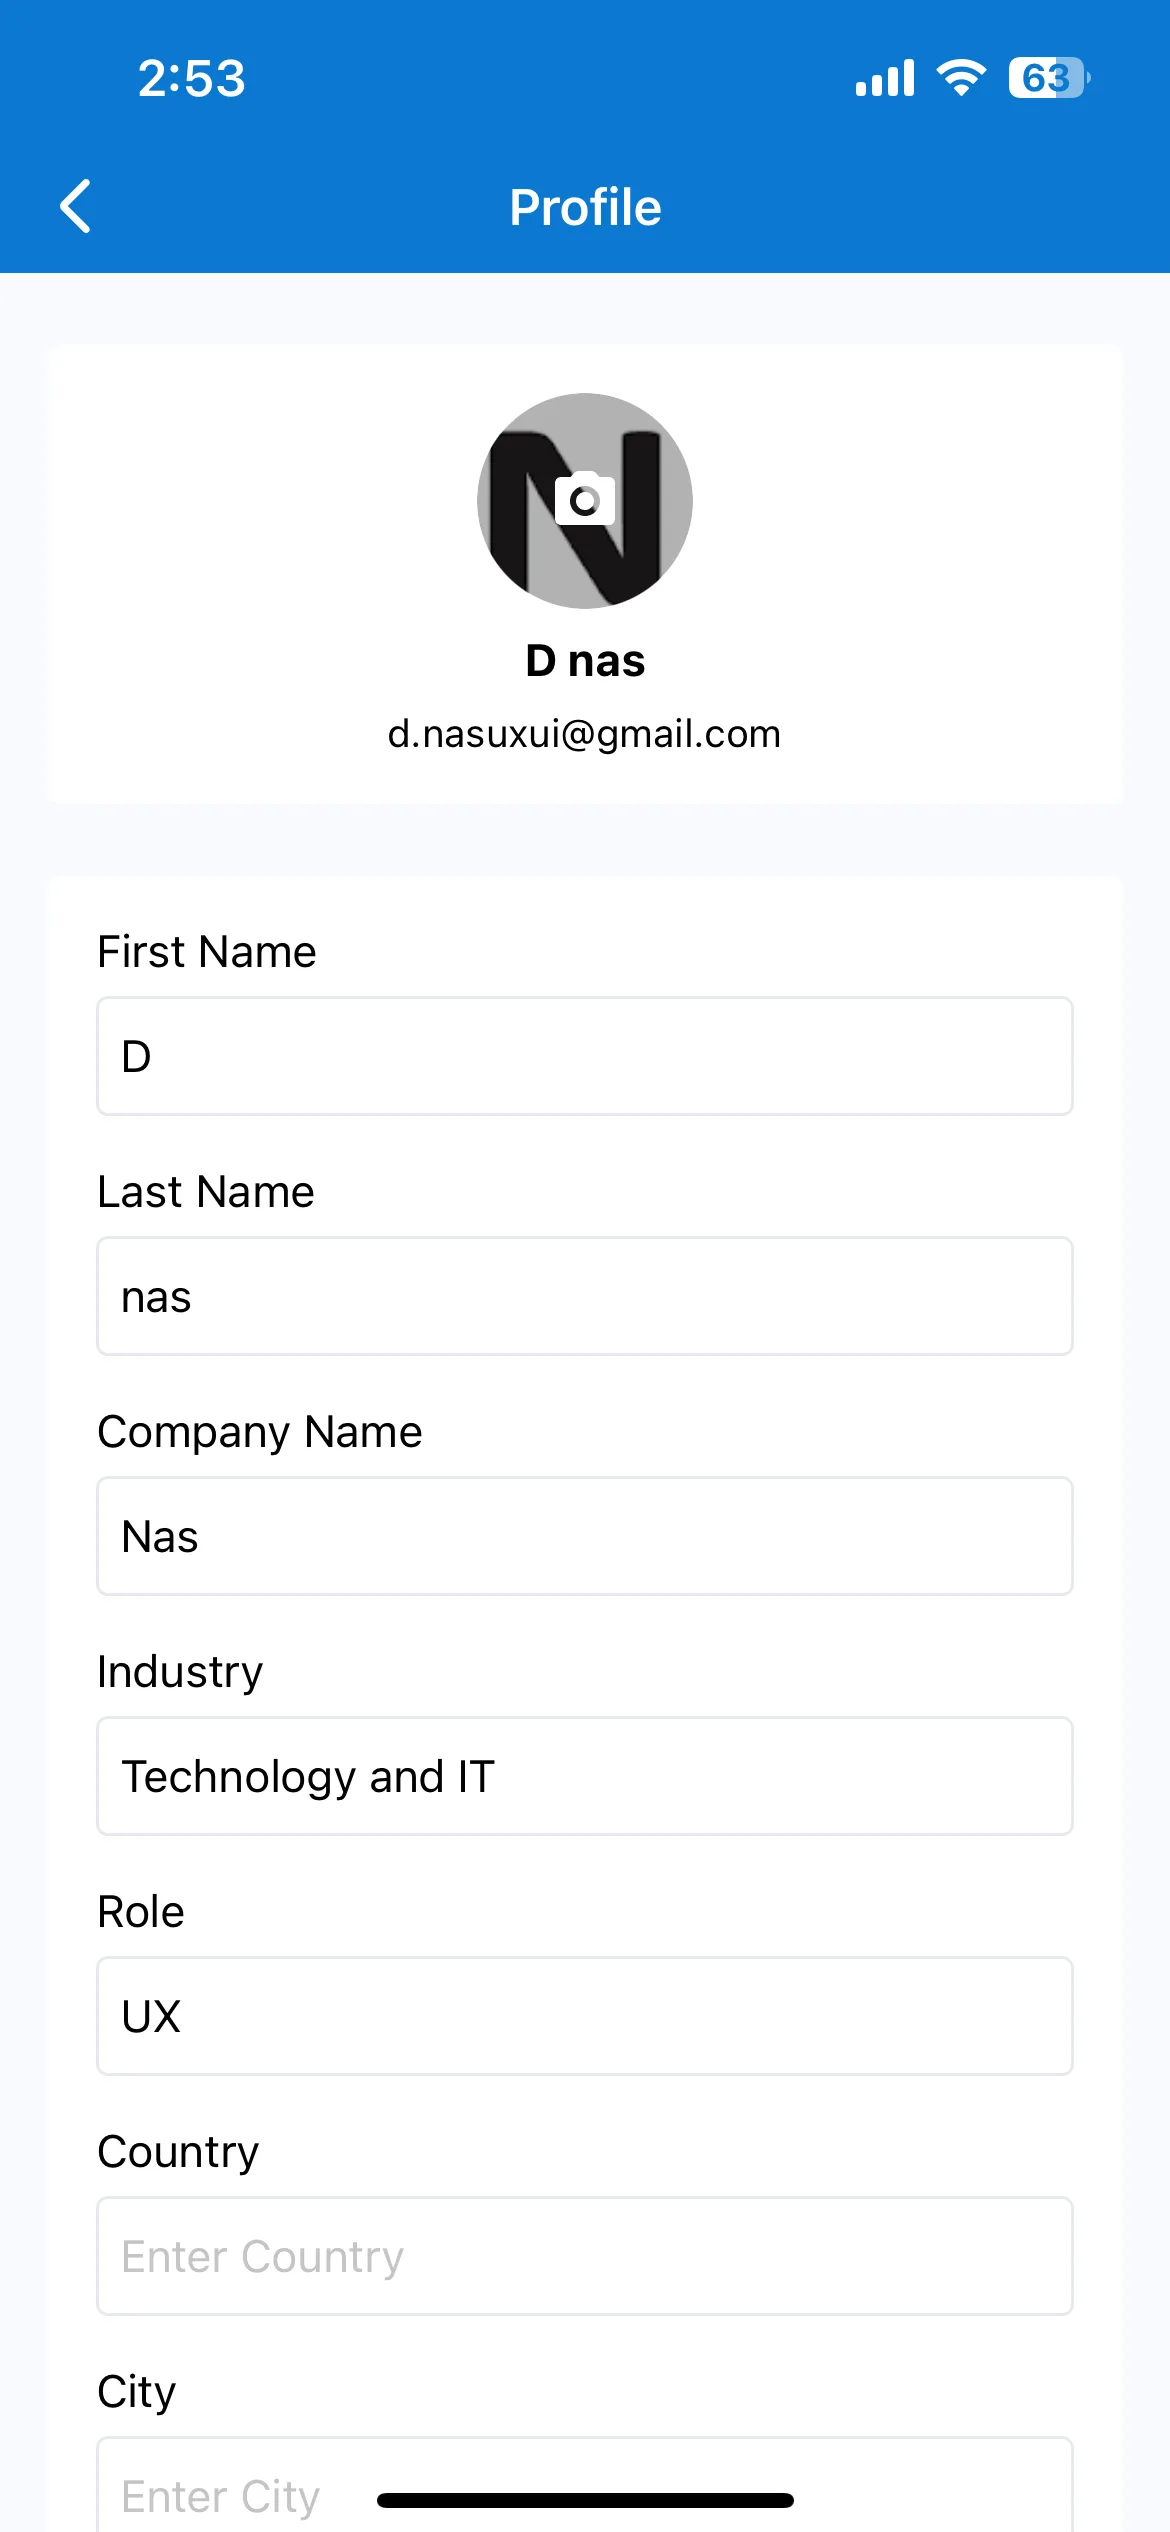Tap the Wi-Fi status icon

click(961, 78)
